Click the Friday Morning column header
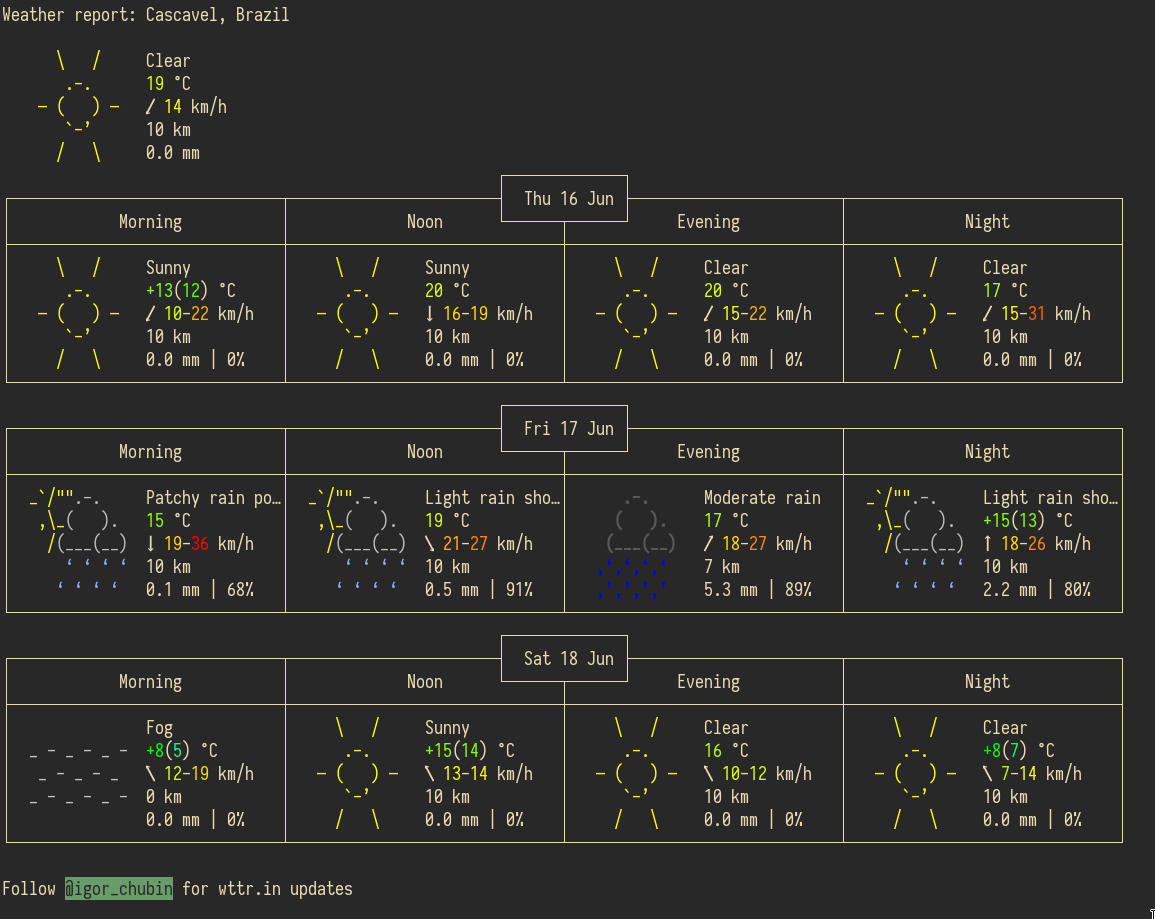1155x919 pixels. tap(150, 451)
